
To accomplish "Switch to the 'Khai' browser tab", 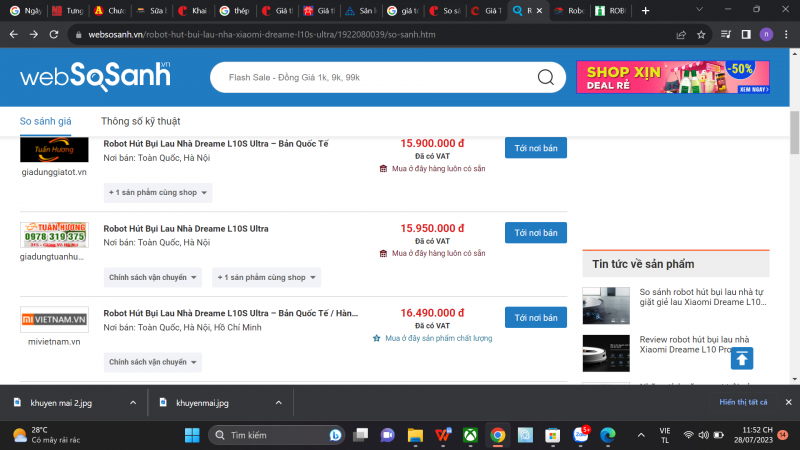I will [x=193, y=11].
